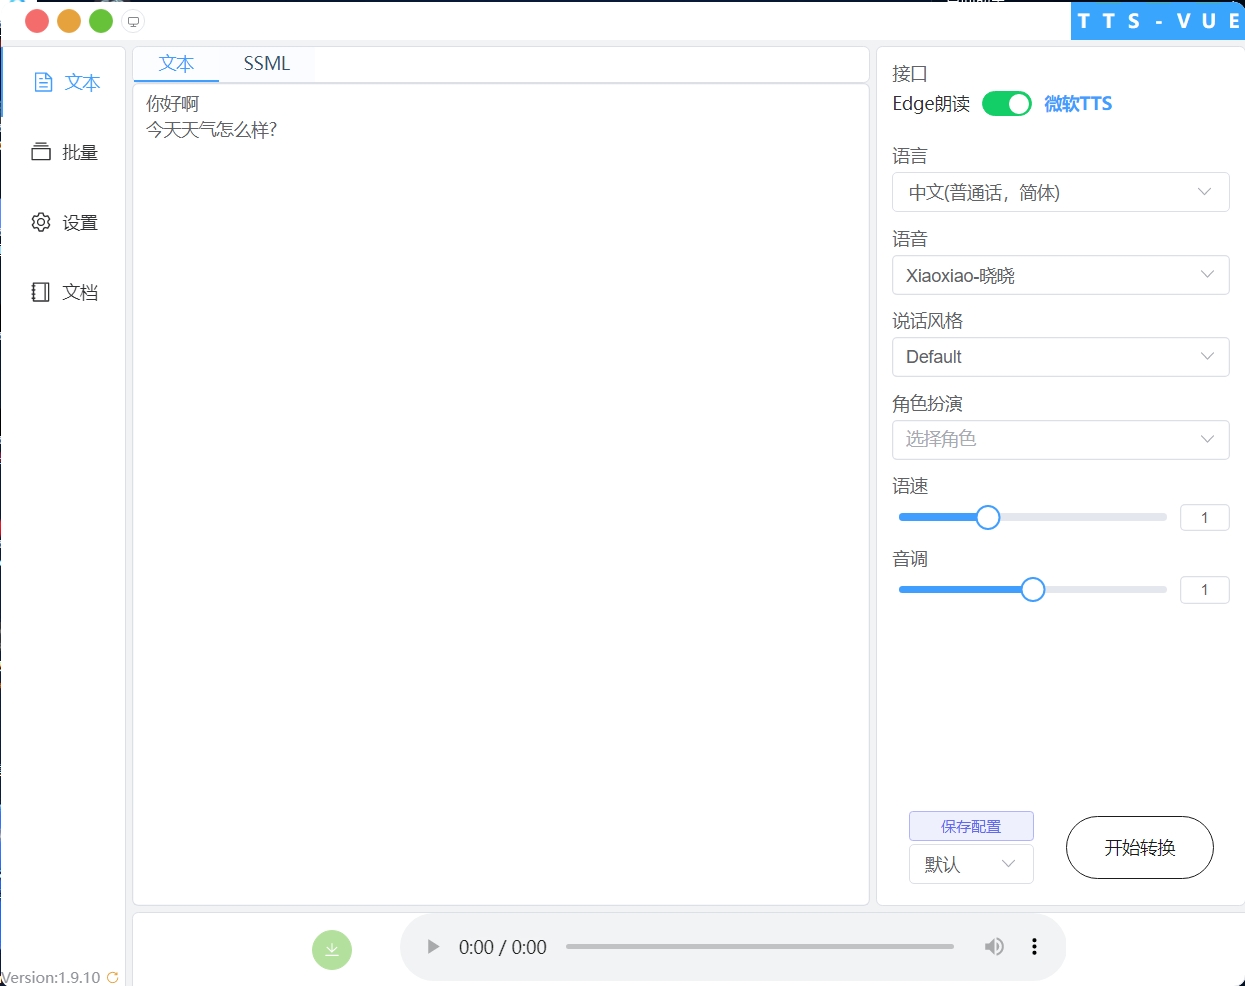Click the 开始转换 start conversion button
The width and height of the screenshot is (1245, 986).
pyautogui.click(x=1140, y=848)
